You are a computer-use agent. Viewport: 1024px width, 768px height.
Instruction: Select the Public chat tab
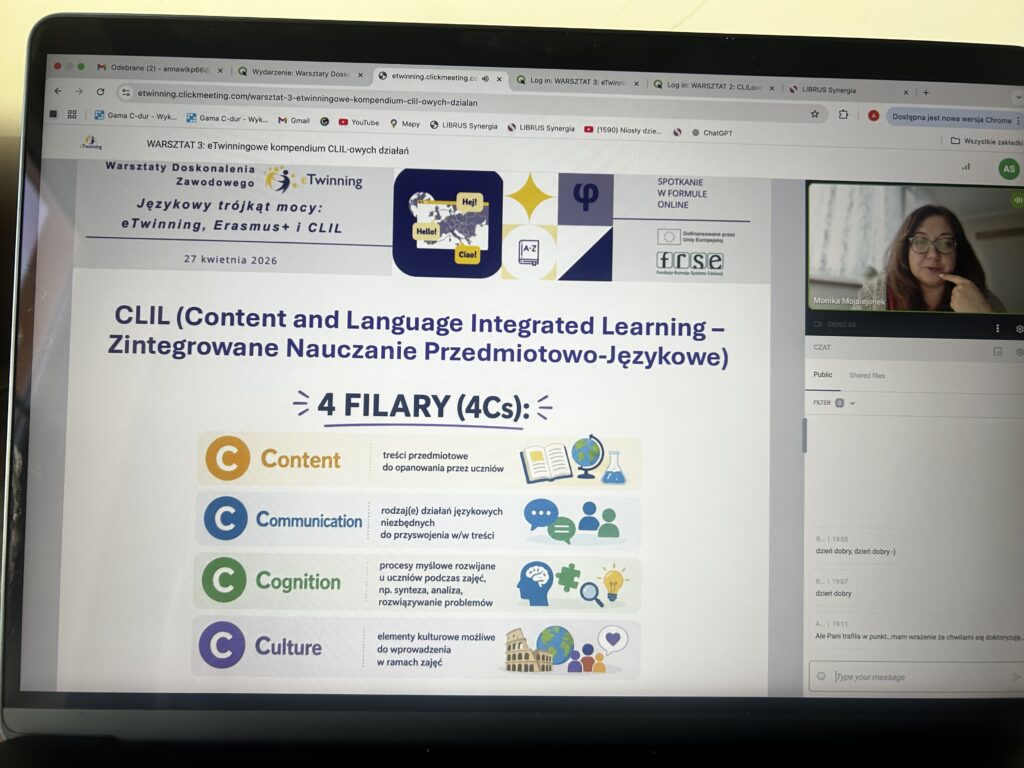822,375
